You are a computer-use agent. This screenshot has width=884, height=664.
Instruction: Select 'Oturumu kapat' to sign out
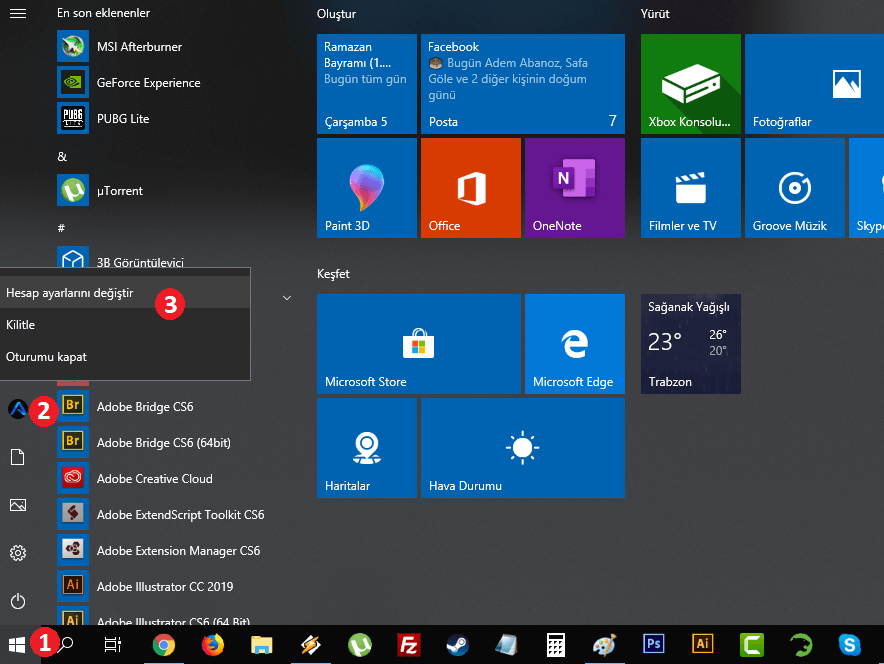46,357
